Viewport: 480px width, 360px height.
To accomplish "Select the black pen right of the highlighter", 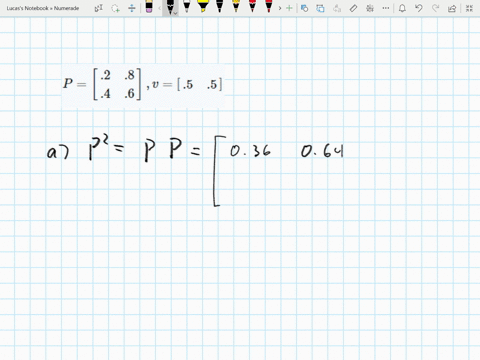I will [219, 7].
